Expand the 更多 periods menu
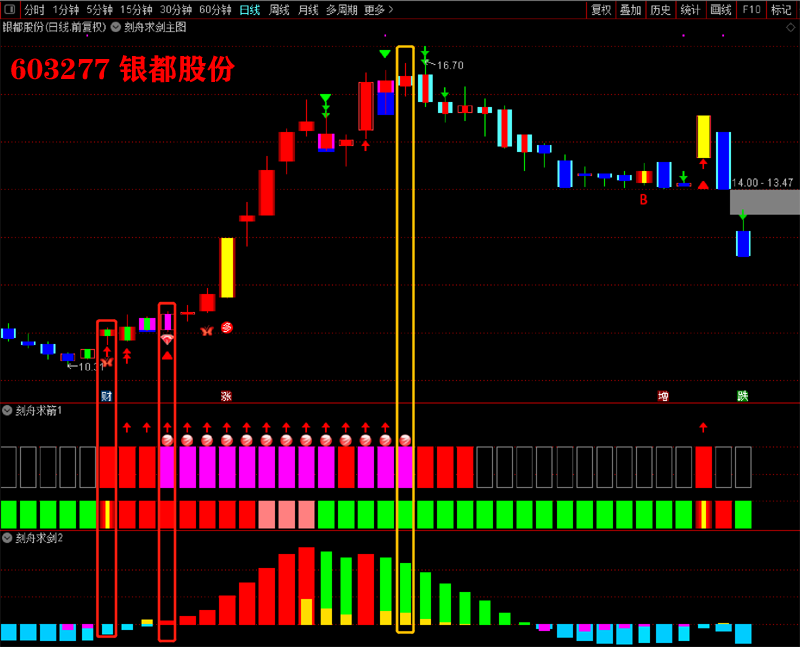 coord(378,10)
